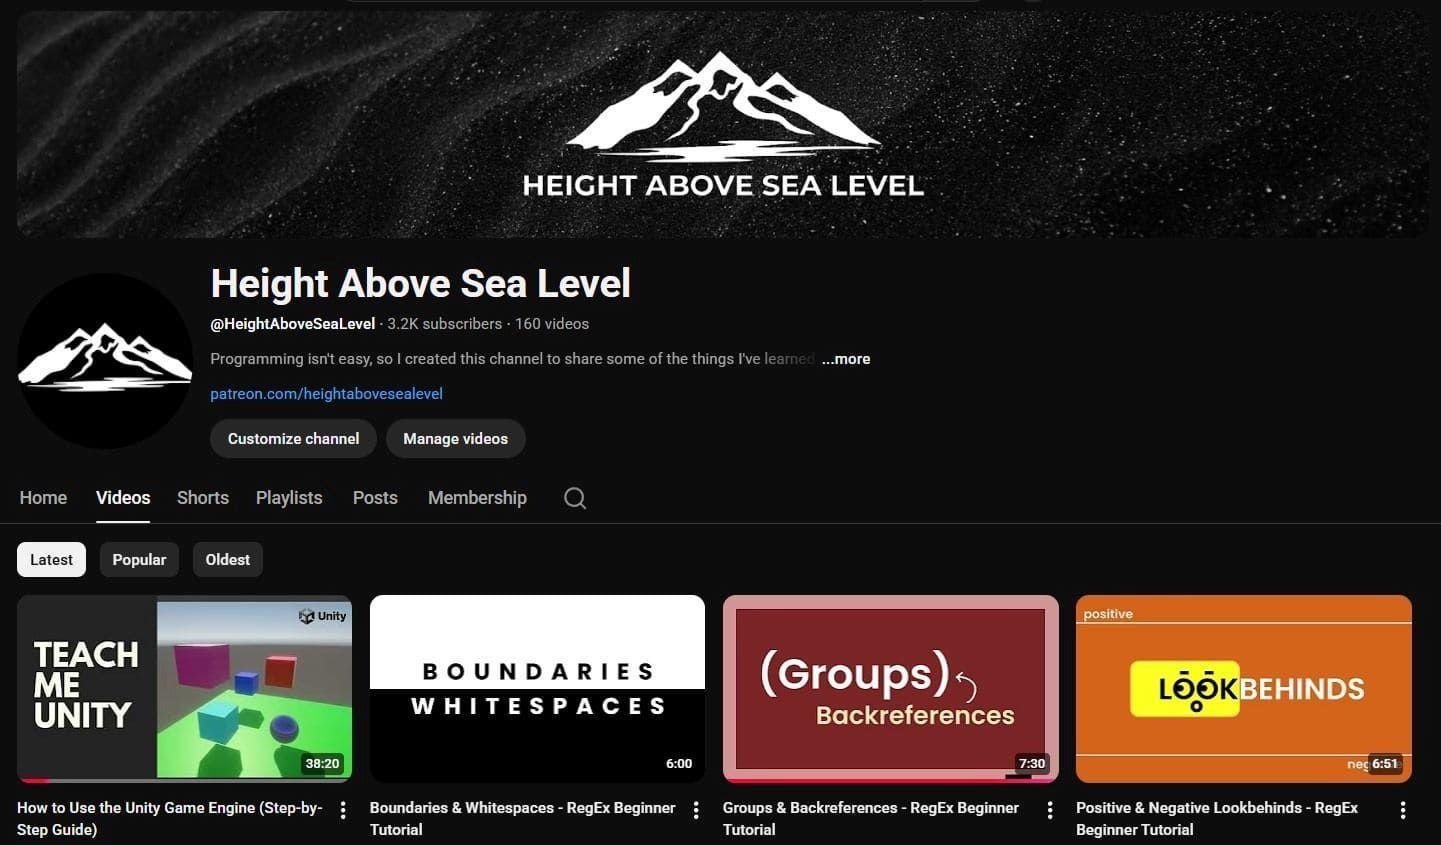This screenshot has width=1441, height=845.
Task: Click the Manage videos button
Action: pos(455,439)
